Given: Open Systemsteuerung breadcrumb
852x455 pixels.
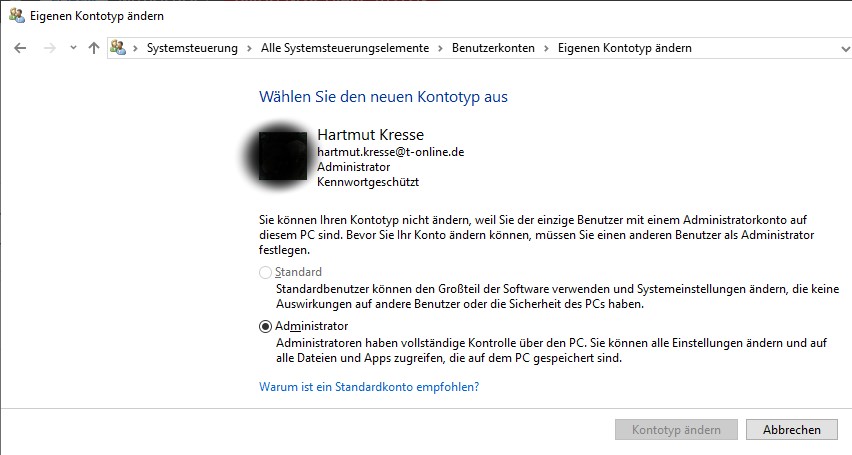Looking at the screenshot, I should click(x=192, y=48).
